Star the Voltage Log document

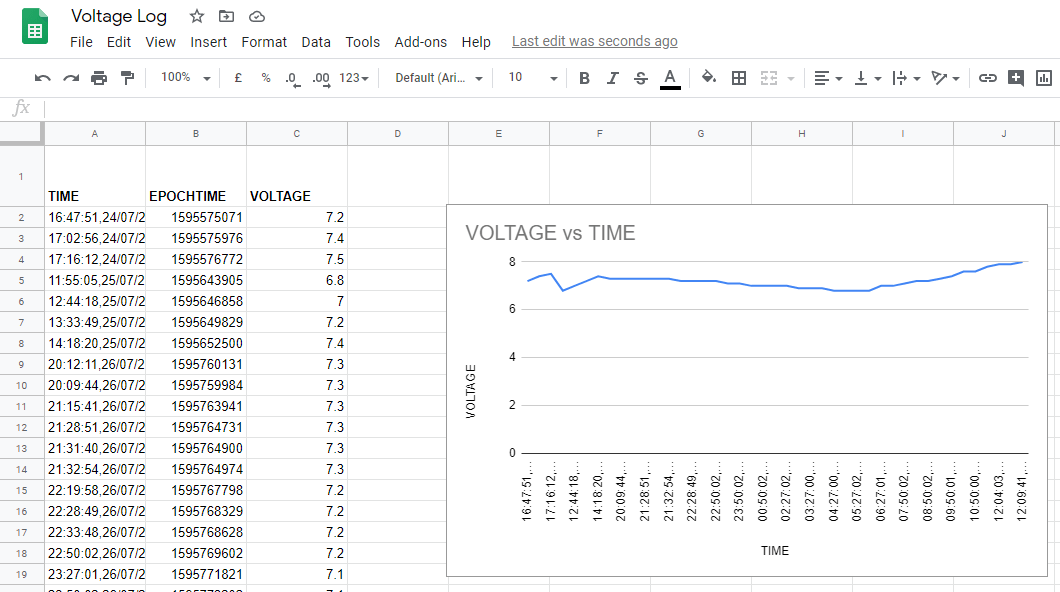(x=197, y=16)
